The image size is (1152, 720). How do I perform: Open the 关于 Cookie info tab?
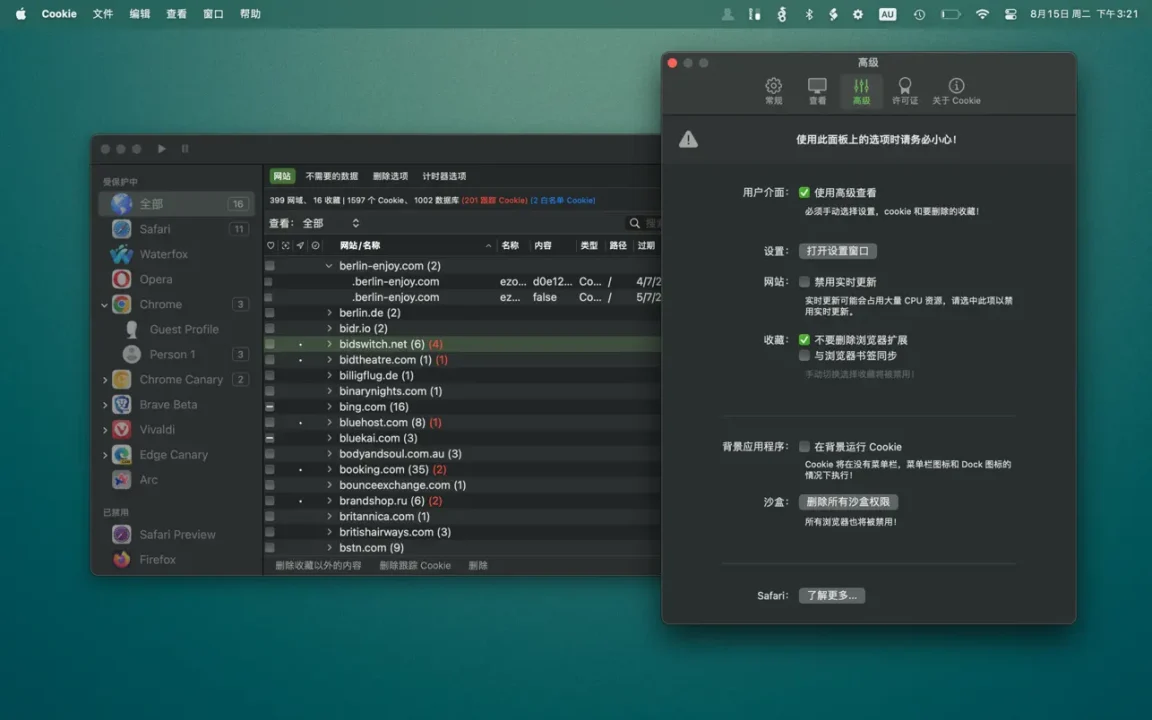[956, 92]
